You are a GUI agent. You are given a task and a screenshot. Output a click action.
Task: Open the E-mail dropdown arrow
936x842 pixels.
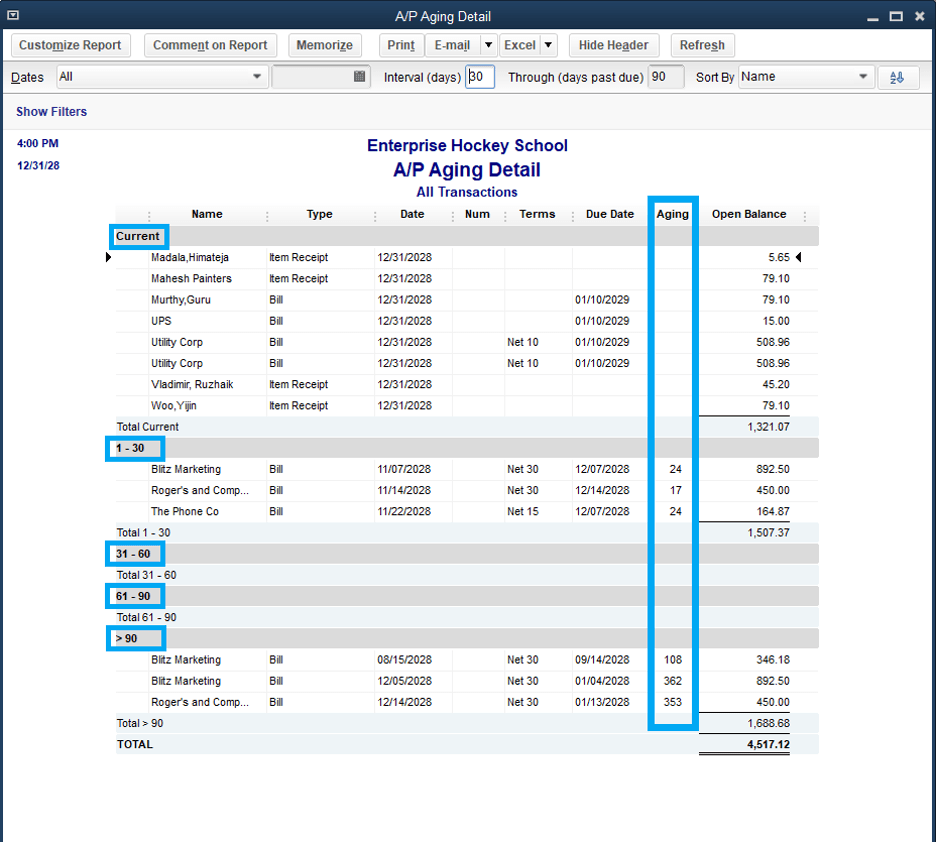click(x=488, y=45)
